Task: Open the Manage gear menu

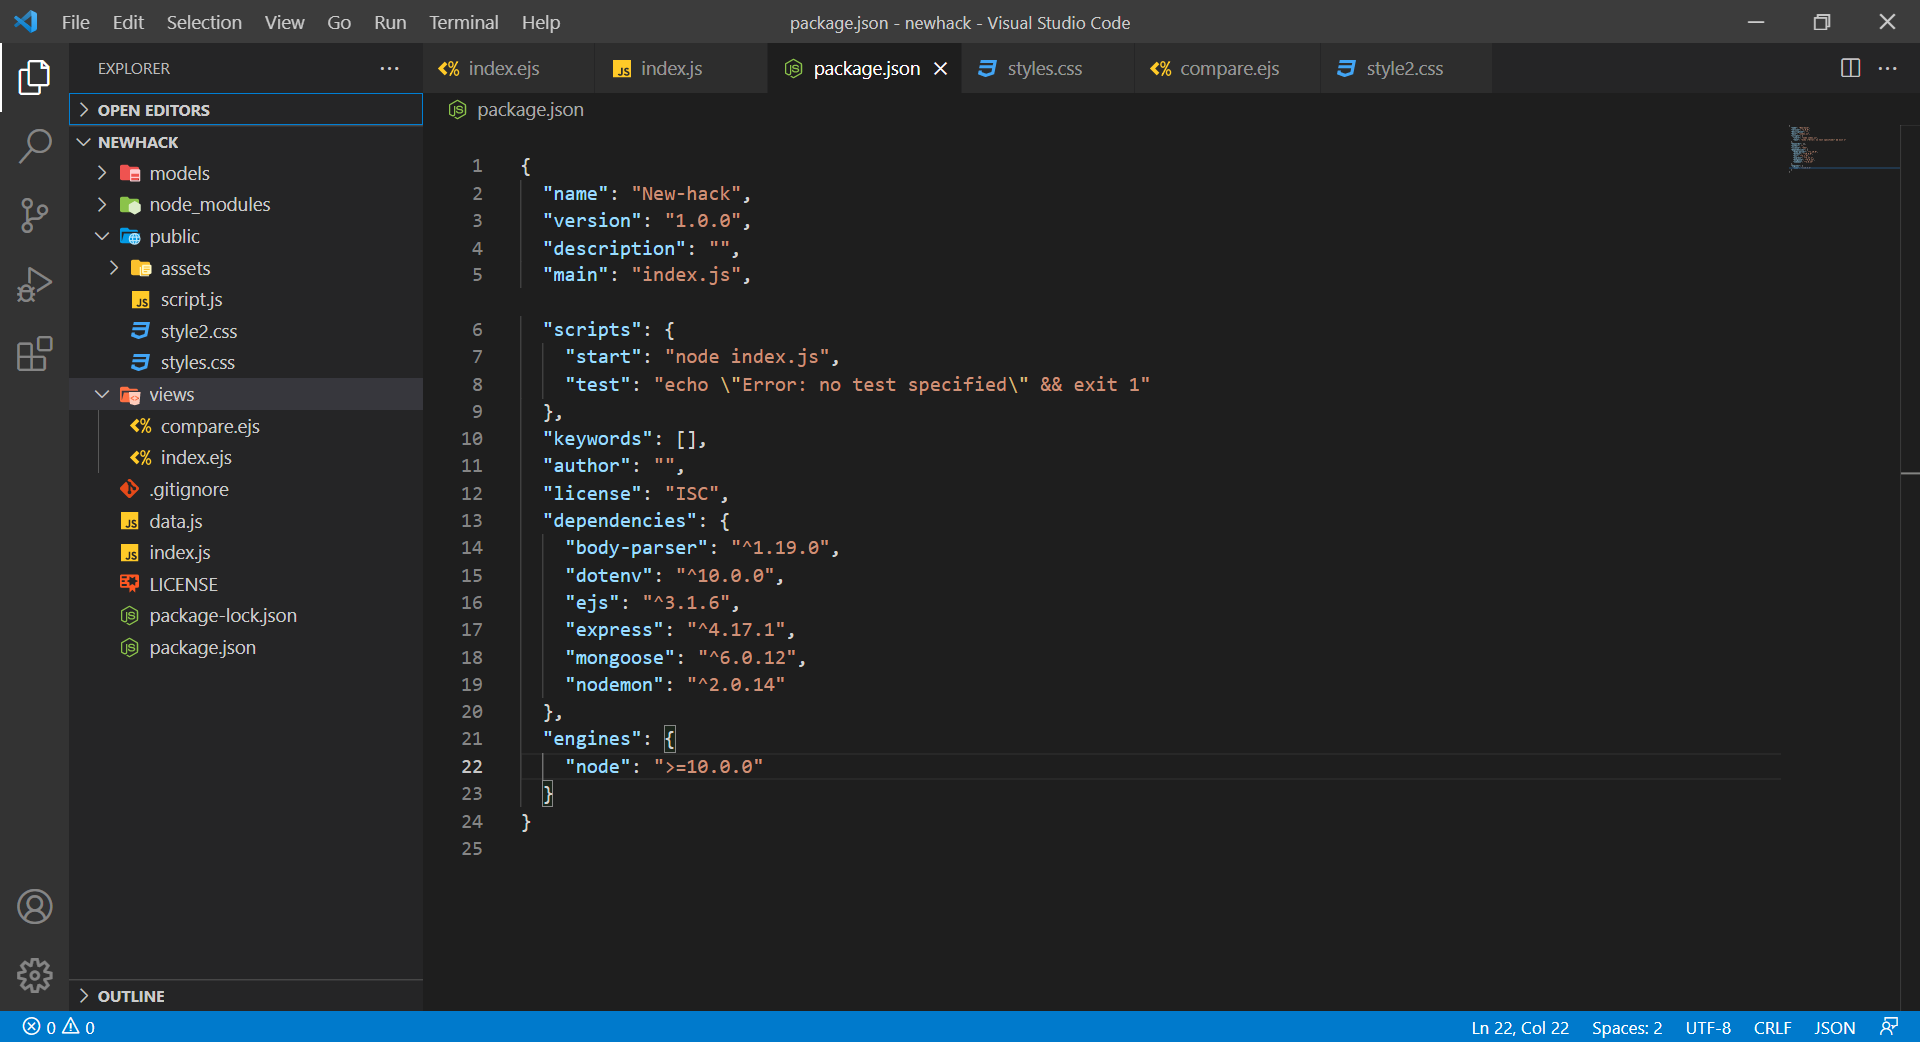Action: (35, 975)
